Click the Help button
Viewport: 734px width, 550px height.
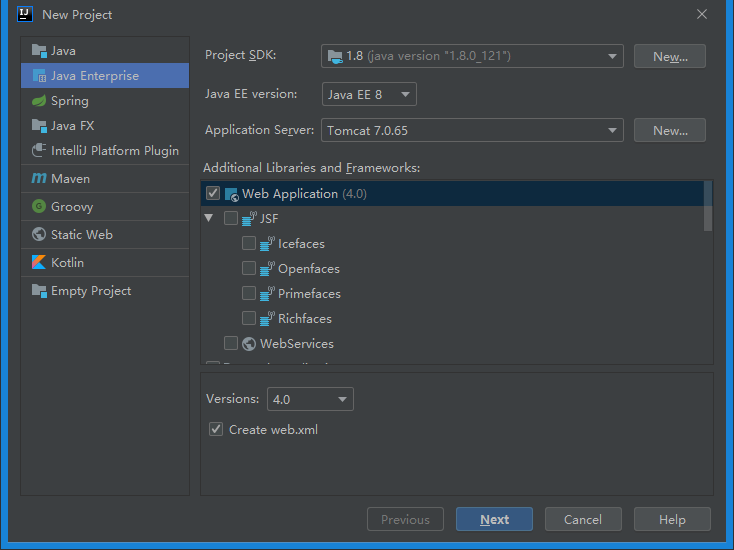point(672,519)
